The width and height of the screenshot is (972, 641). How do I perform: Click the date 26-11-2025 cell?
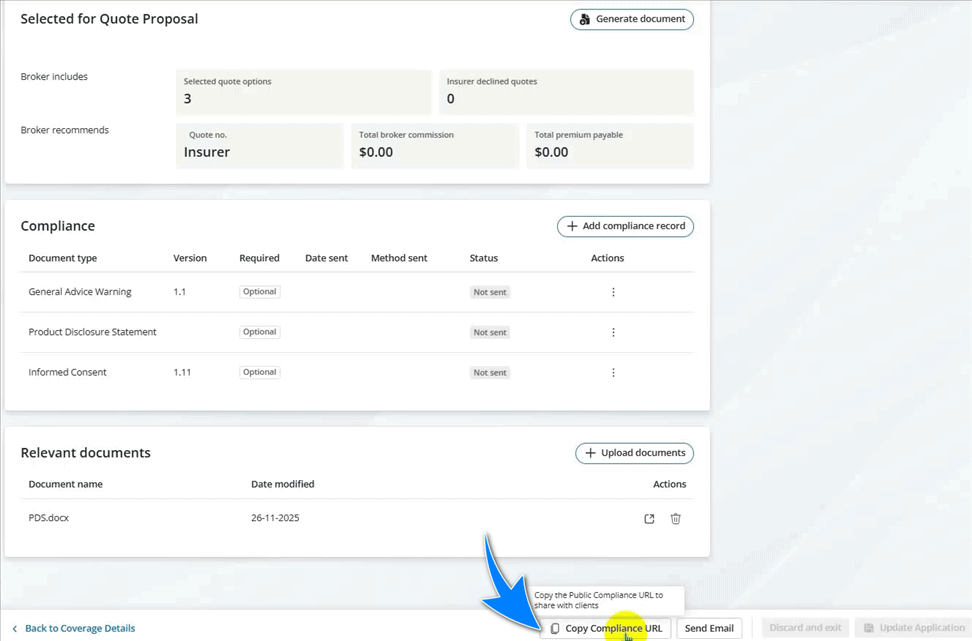(x=275, y=518)
